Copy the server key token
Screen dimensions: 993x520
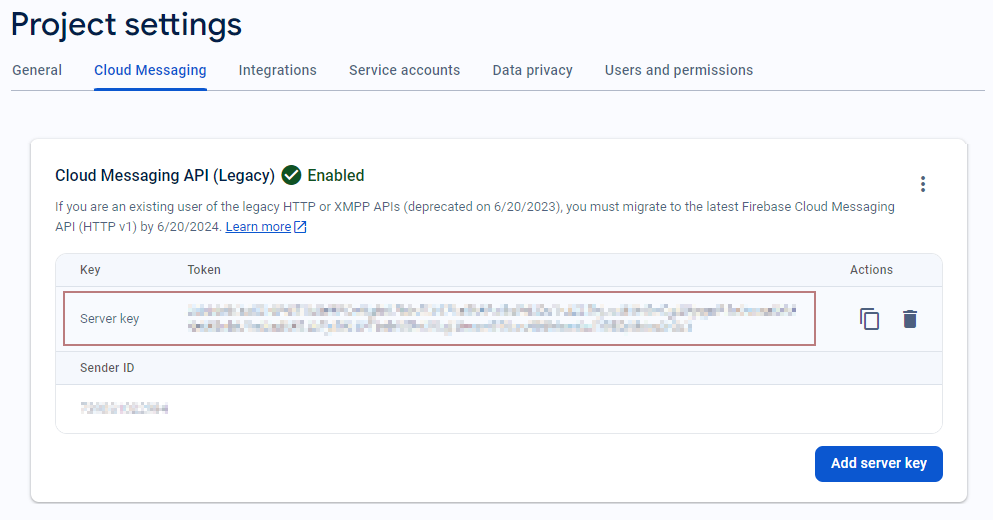coord(869,319)
